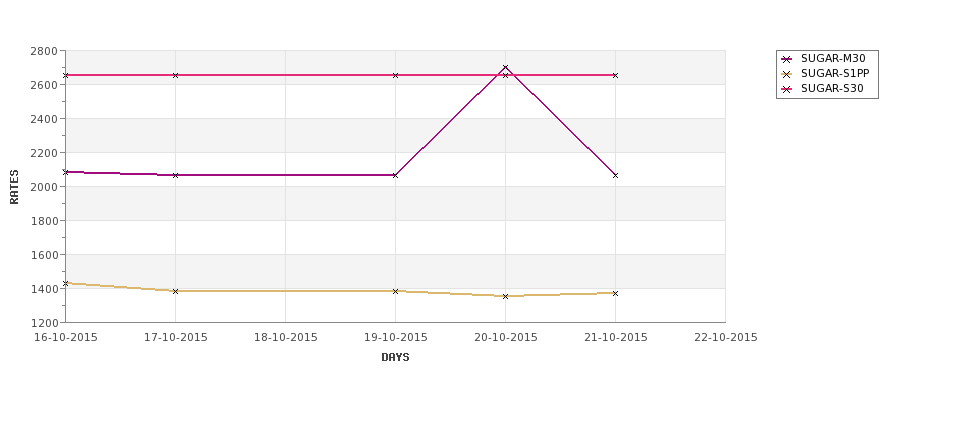Select SUGAR-S1PP data point on 20-10-2015

click(505, 296)
